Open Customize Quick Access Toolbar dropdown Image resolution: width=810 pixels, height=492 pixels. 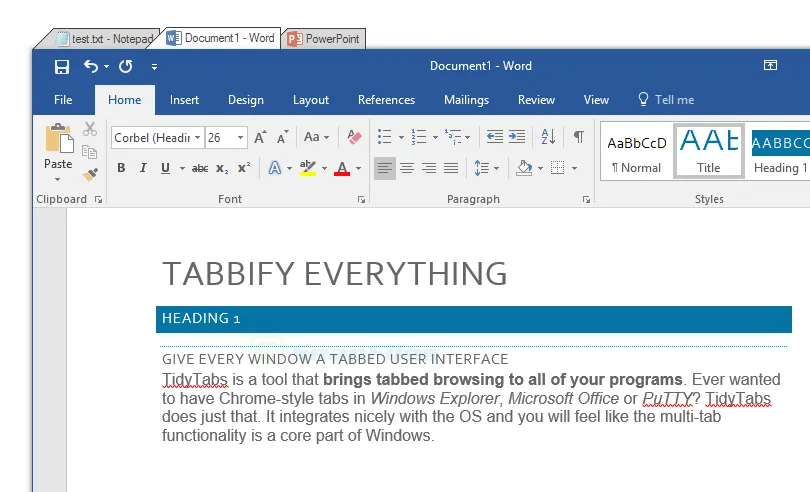[x=154, y=67]
